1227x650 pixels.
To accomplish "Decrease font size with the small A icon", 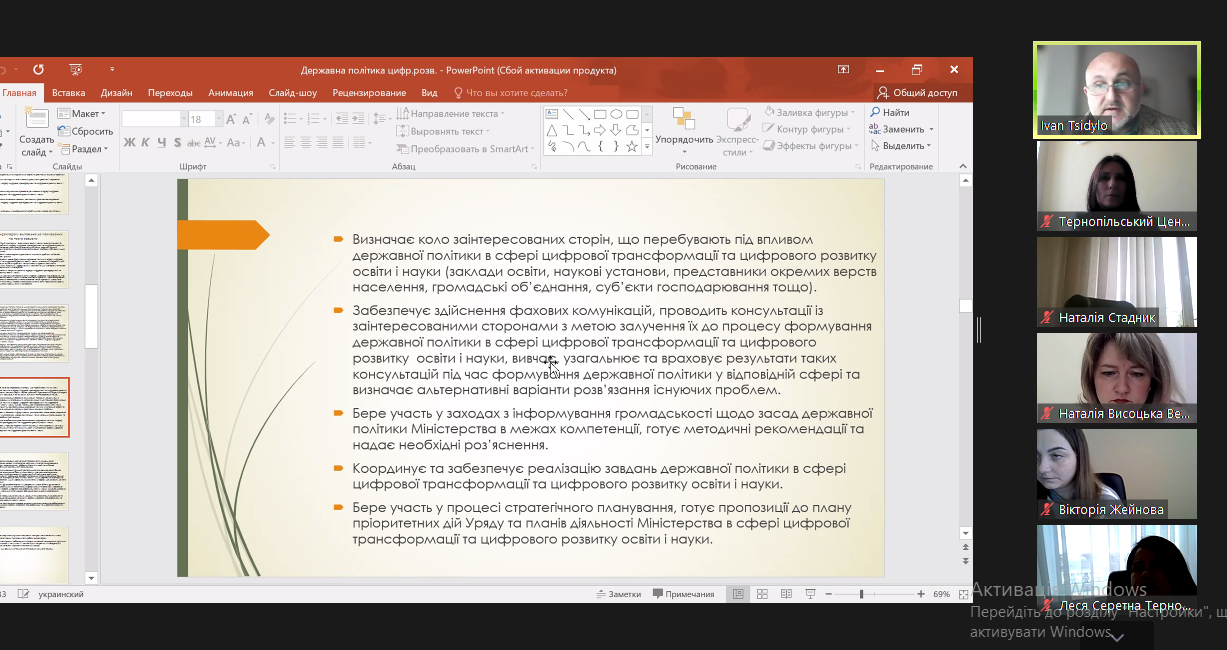I will pyautogui.click(x=248, y=119).
